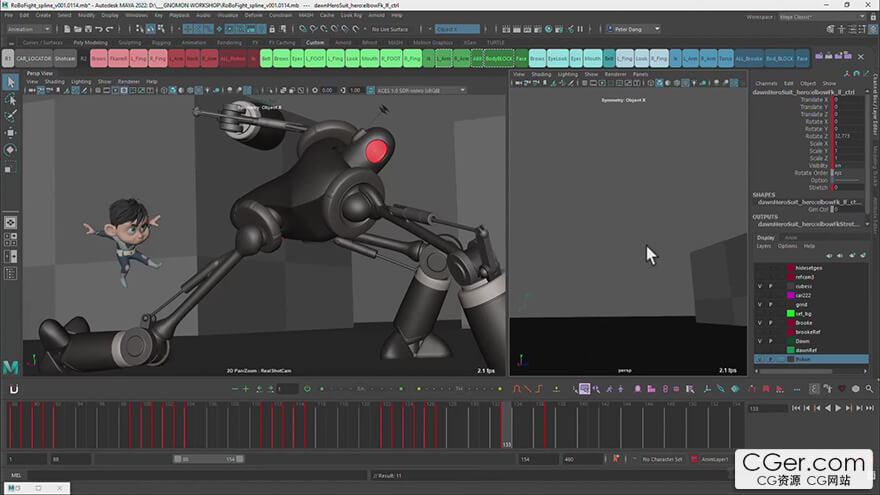The image size is (880, 495).
Task: Toggle playback P of the grnd layer
Action: 771,305
